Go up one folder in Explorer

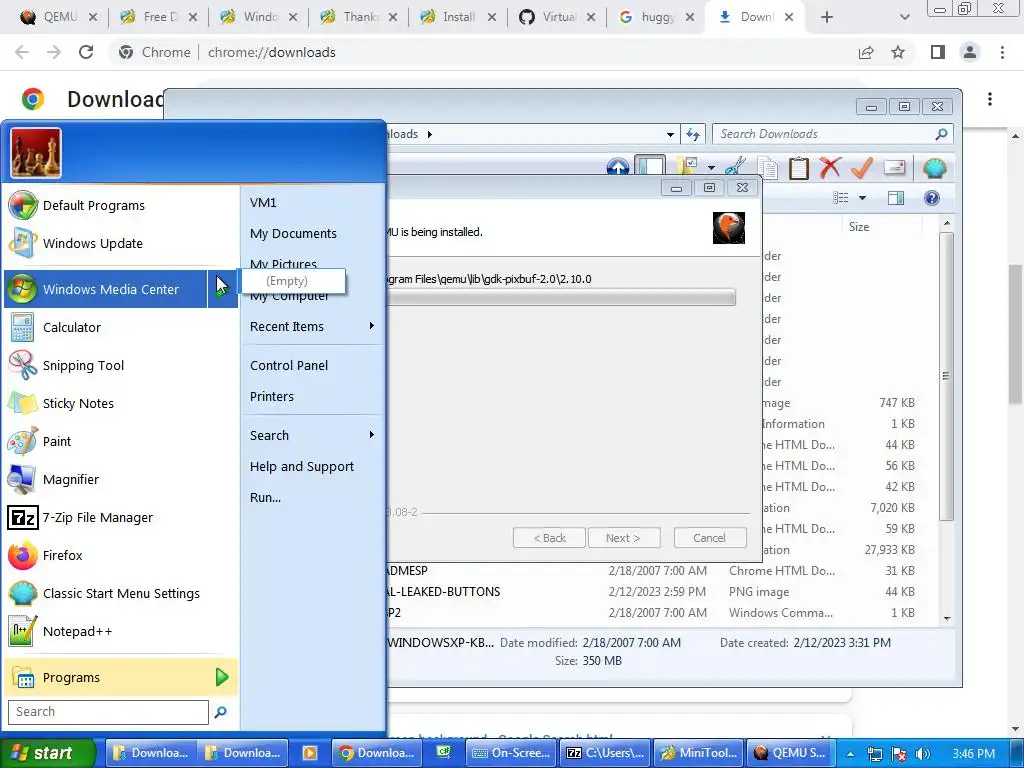pyautogui.click(x=618, y=168)
